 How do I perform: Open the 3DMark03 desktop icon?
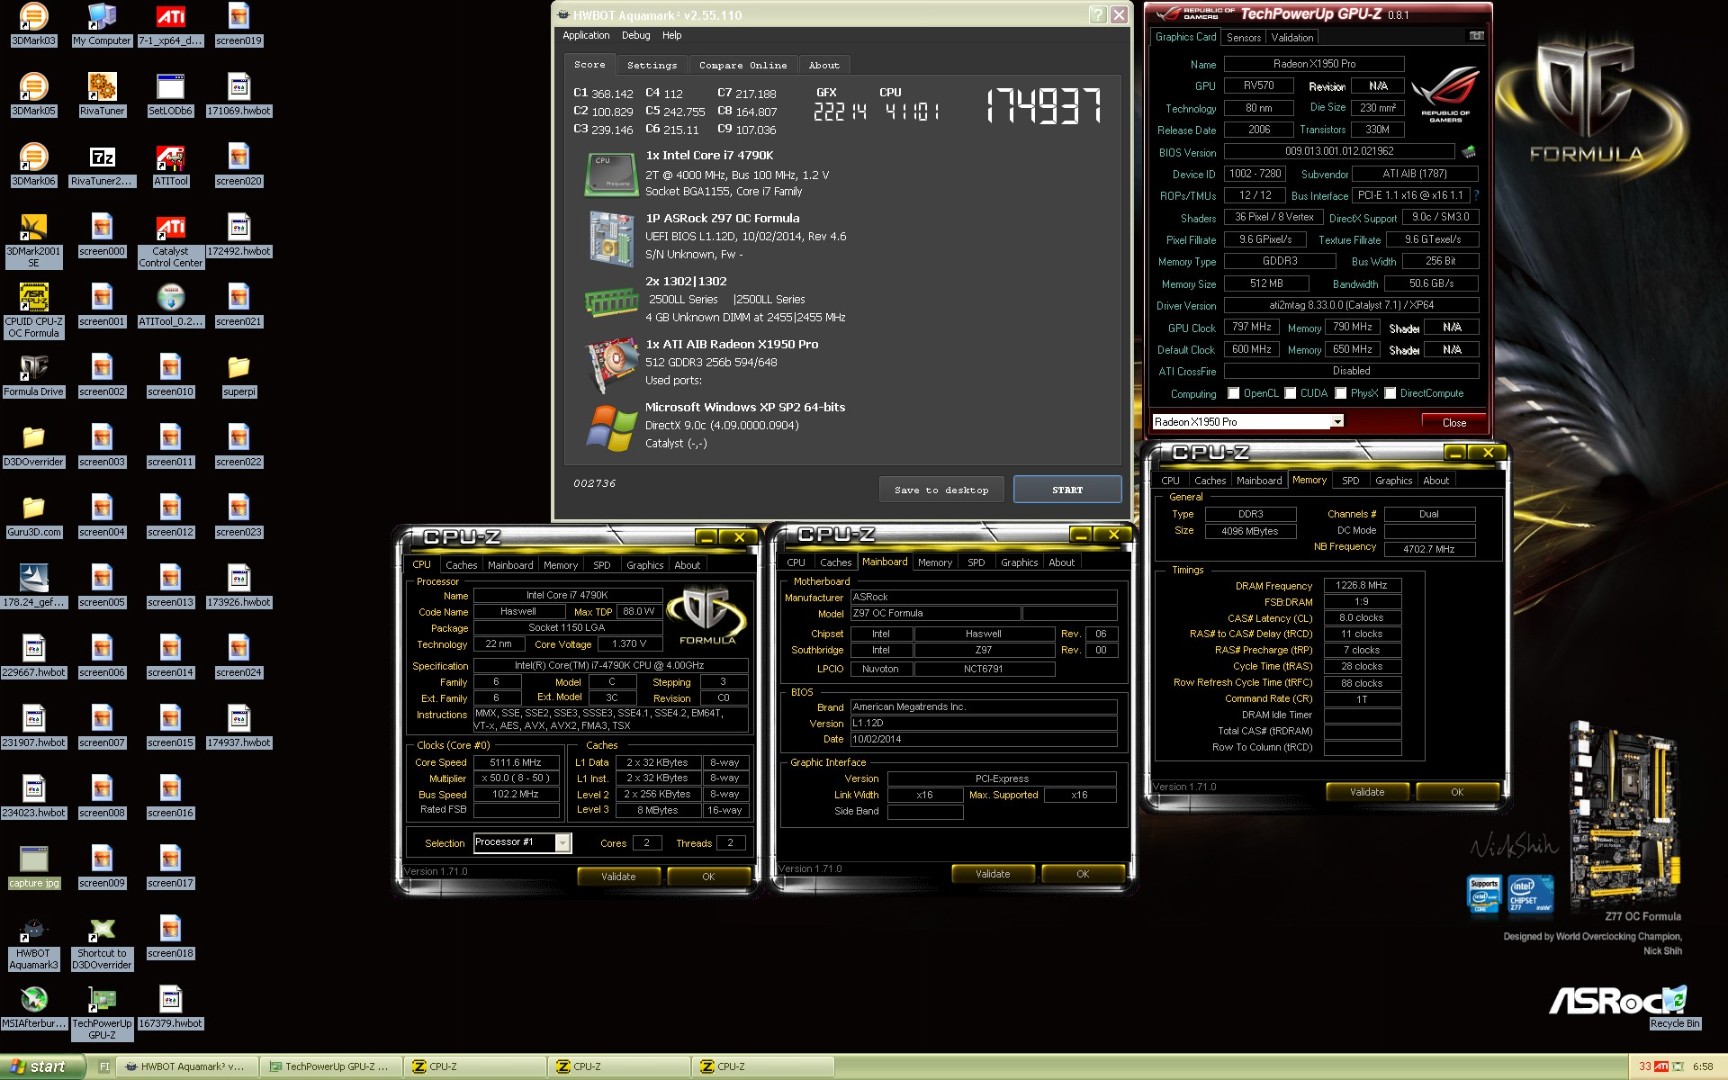pyautogui.click(x=34, y=25)
